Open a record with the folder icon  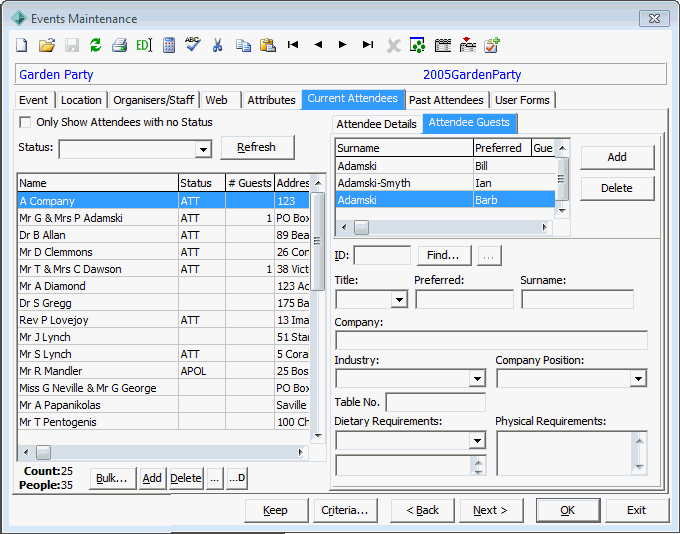click(47, 45)
